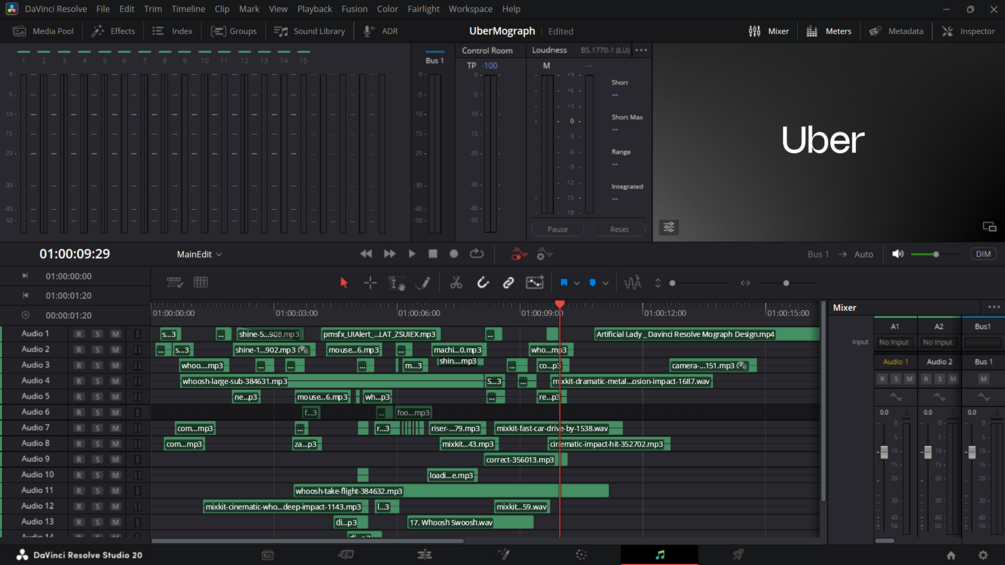Open the Timeline menu
1005x565 pixels.
188,9
